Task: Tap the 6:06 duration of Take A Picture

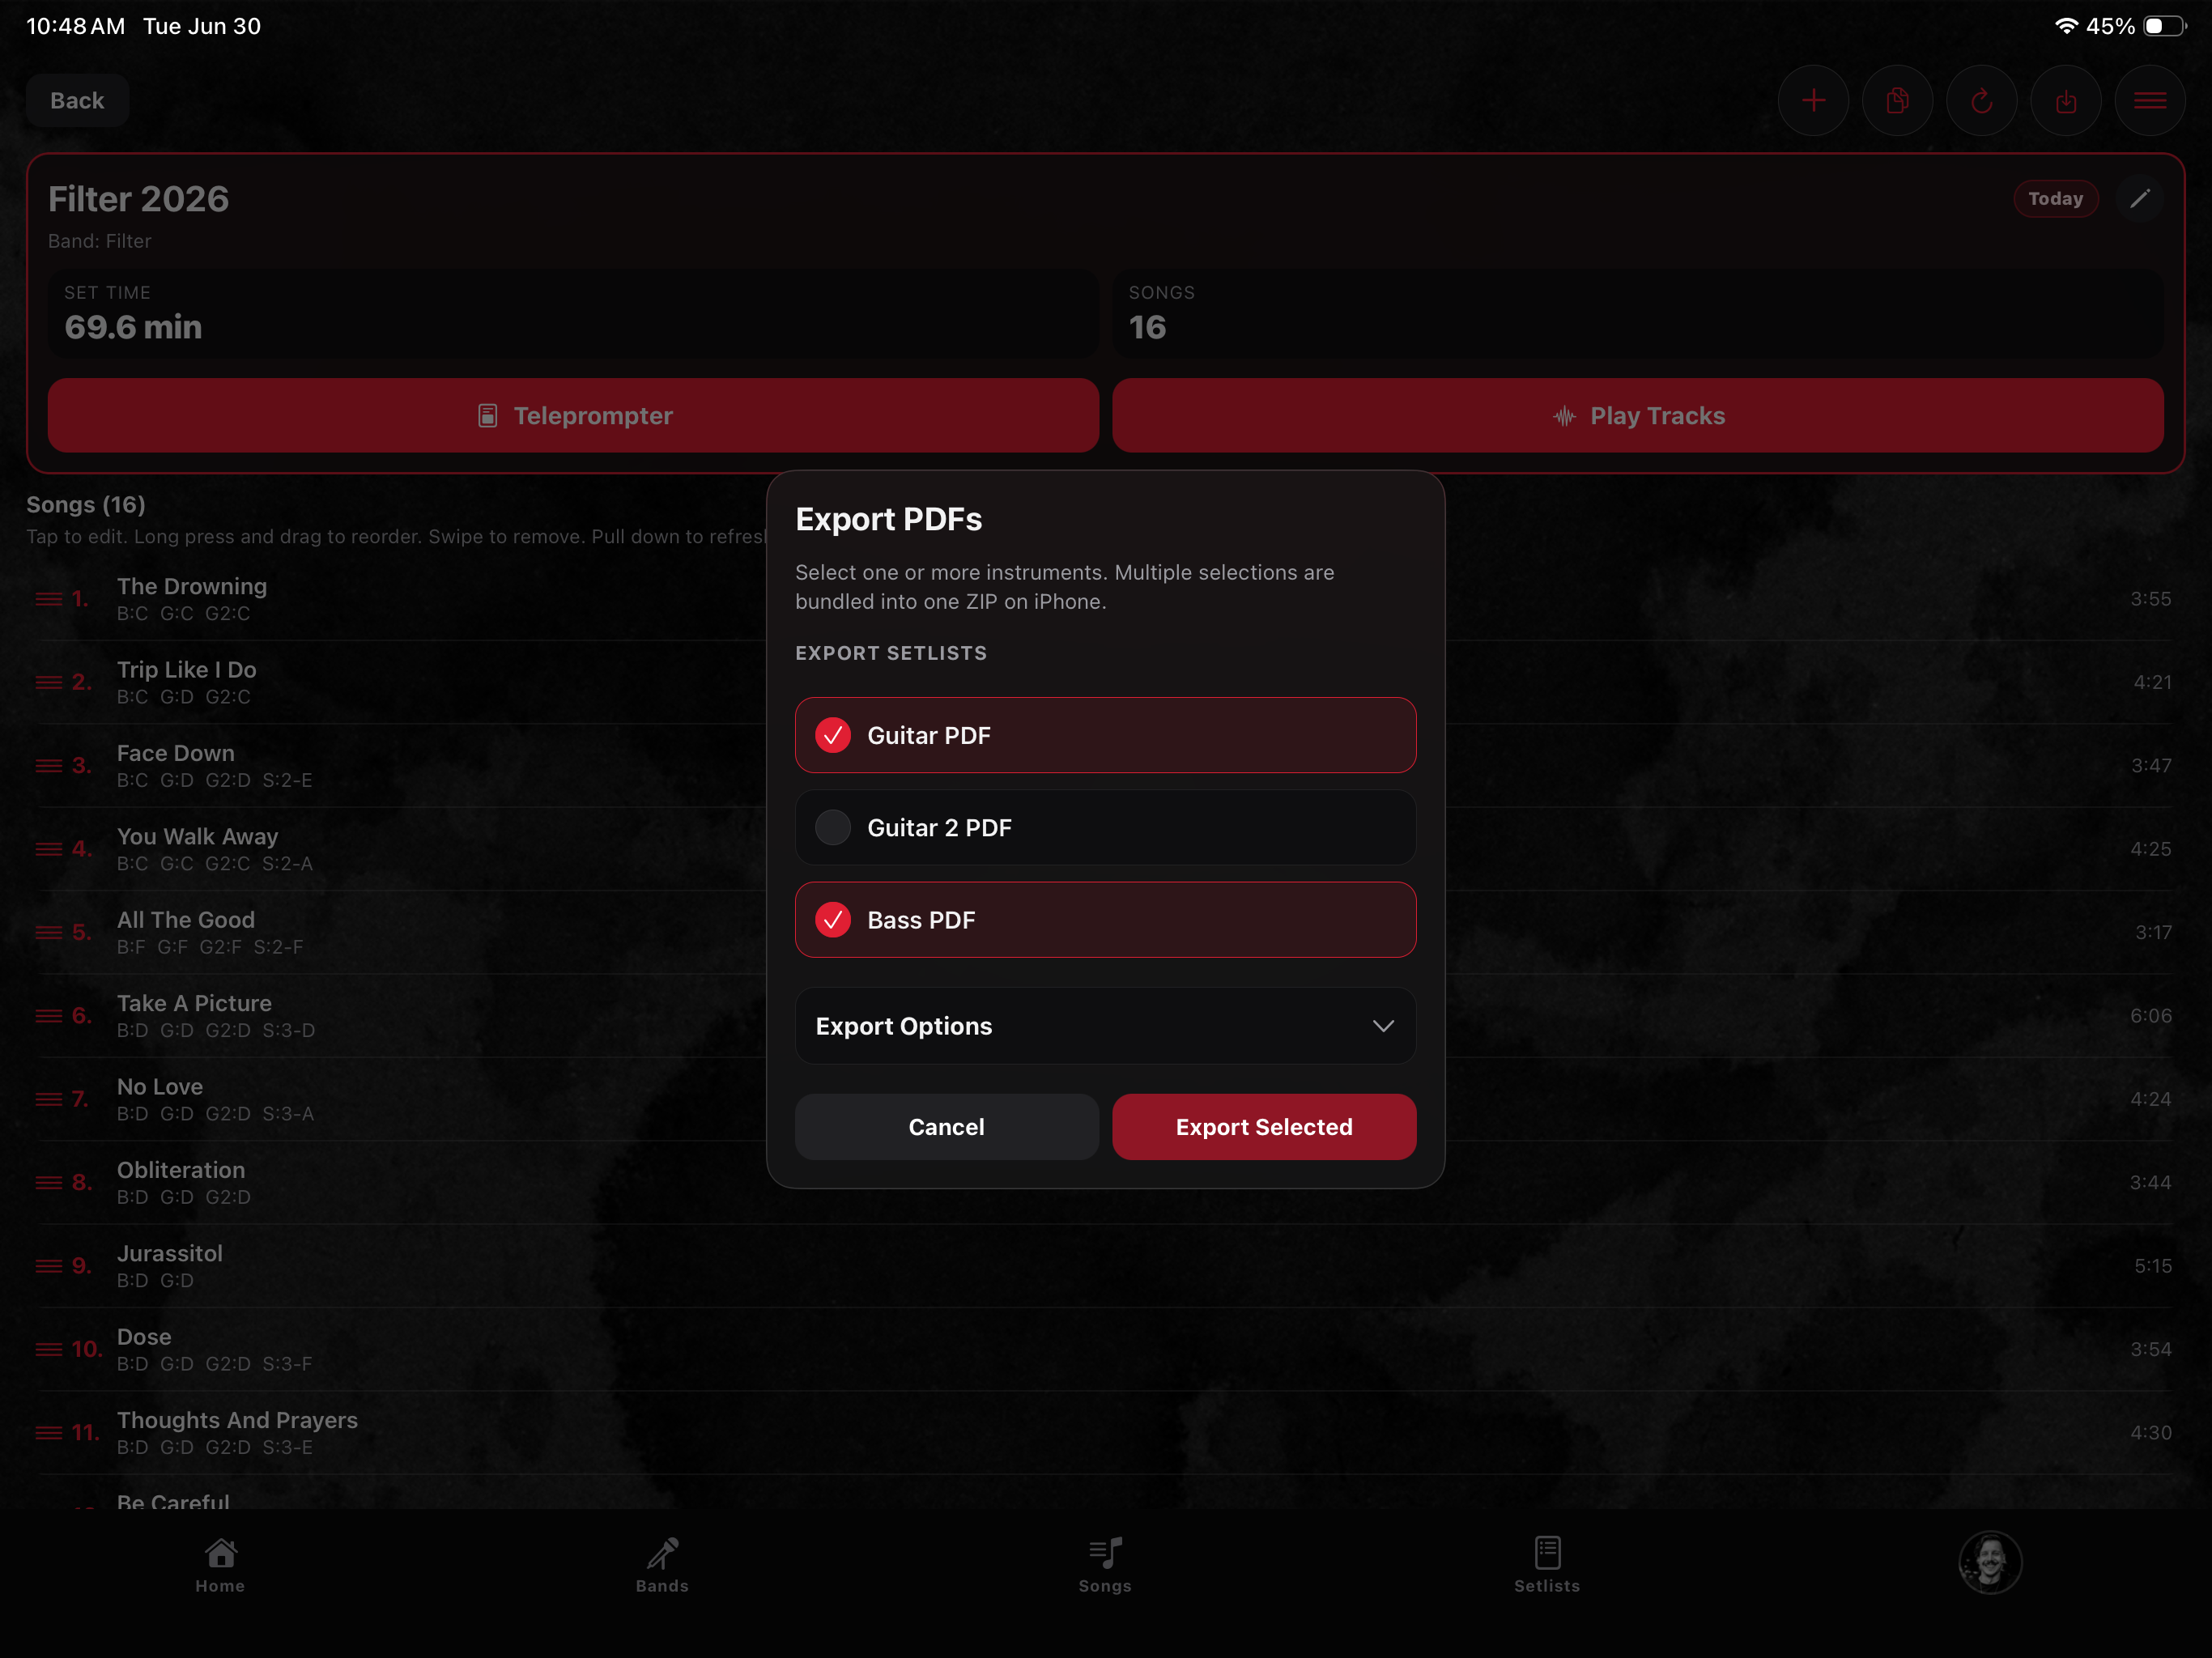Action: [2150, 1015]
